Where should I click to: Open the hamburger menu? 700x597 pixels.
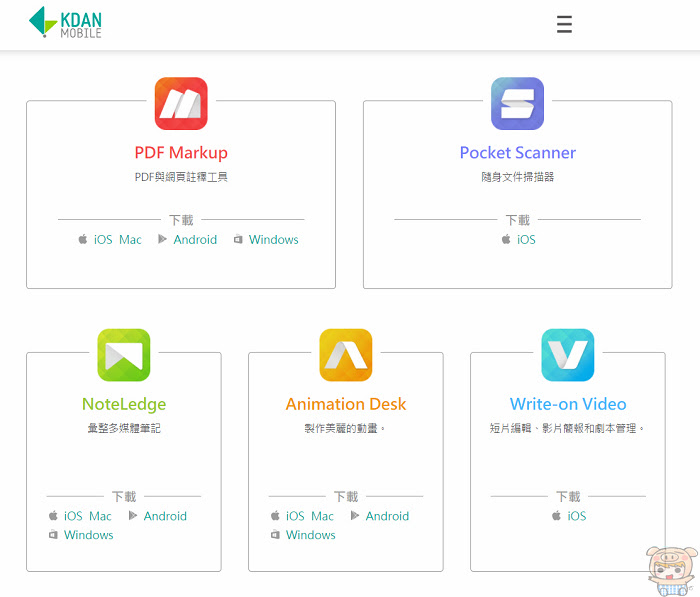click(x=564, y=24)
